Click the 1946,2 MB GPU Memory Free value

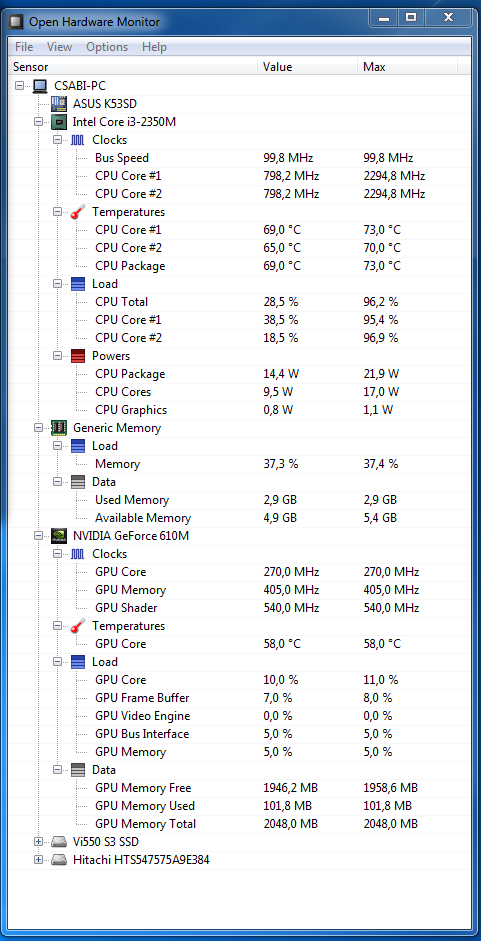pos(291,788)
